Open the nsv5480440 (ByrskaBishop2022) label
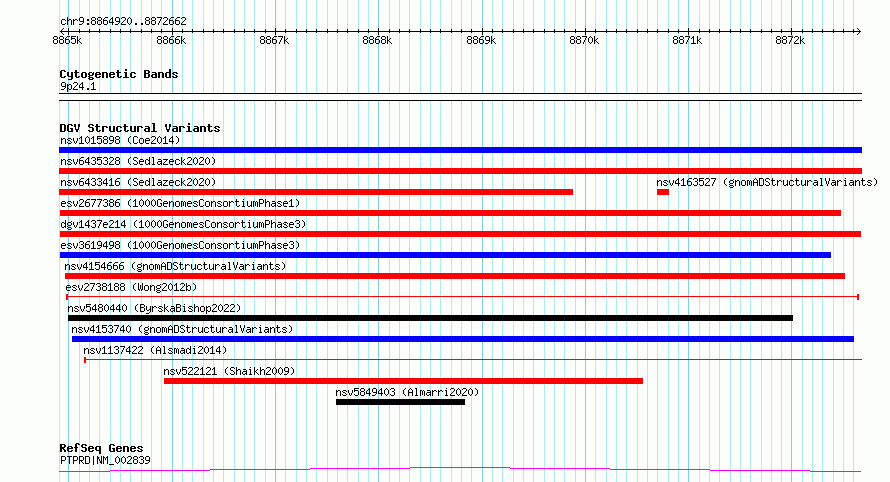The width and height of the screenshot is (890, 482). tap(154, 308)
